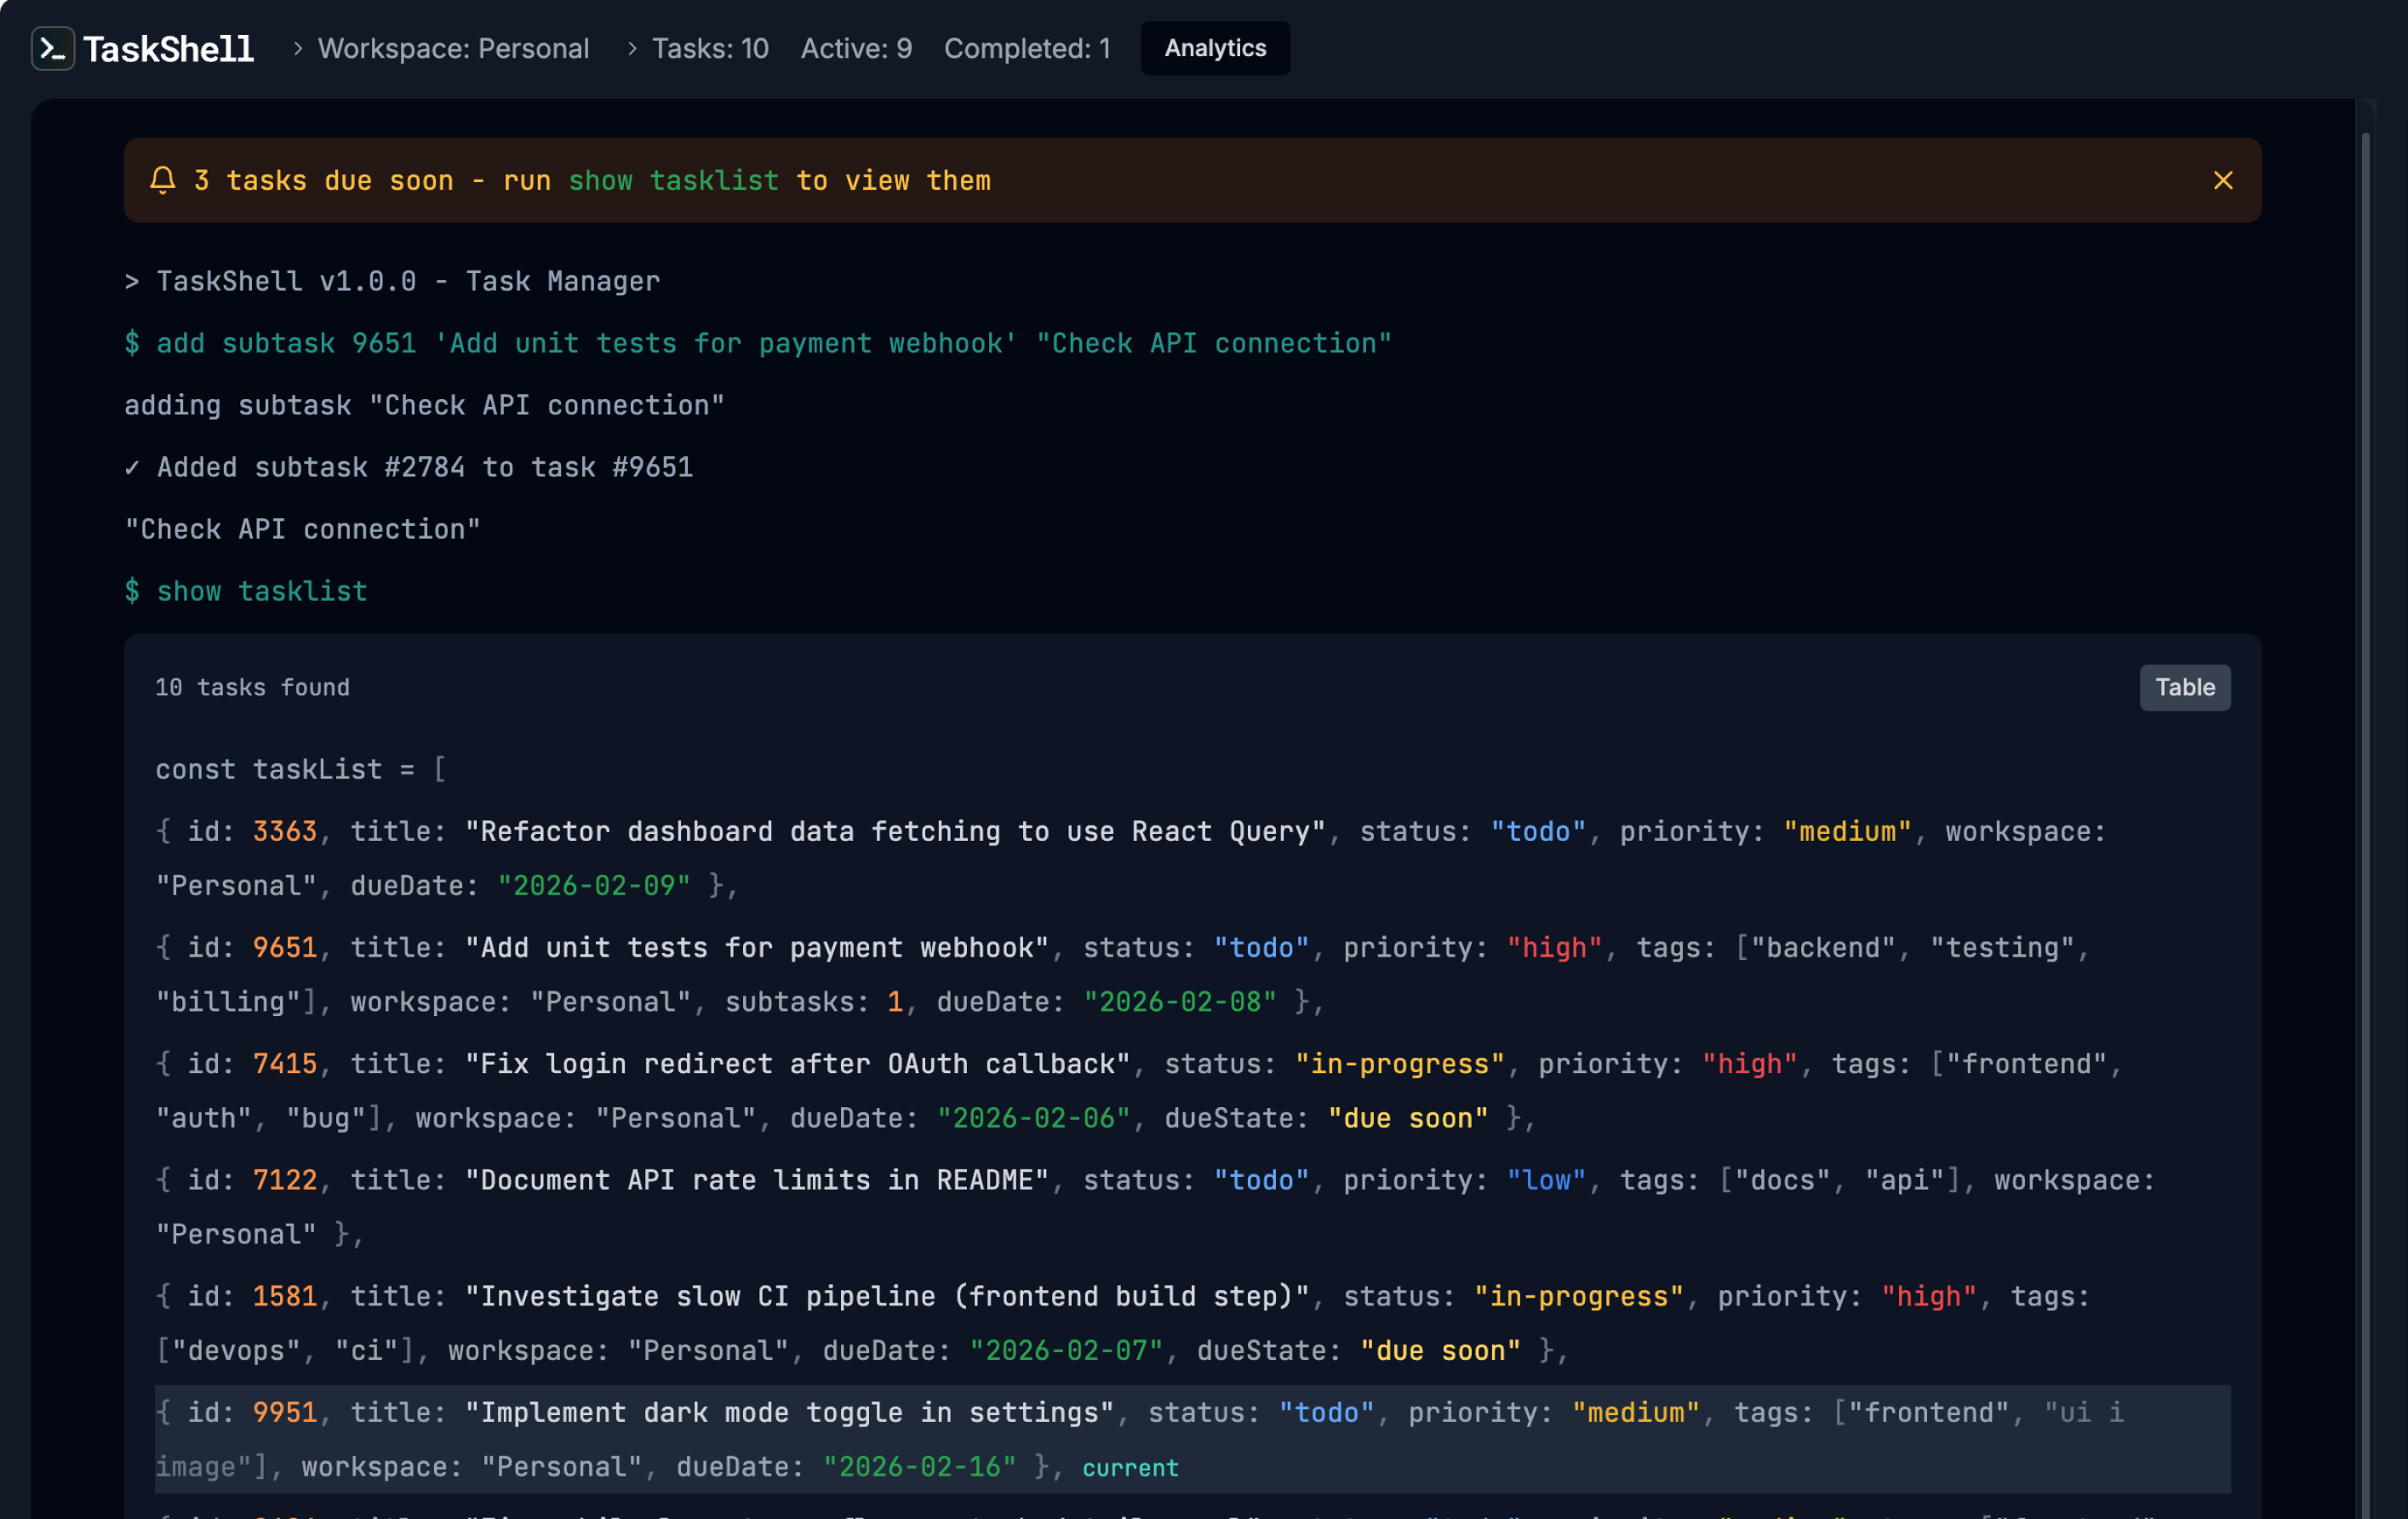Open the Analytics view
2408x1519 pixels.
click(x=1214, y=47)
